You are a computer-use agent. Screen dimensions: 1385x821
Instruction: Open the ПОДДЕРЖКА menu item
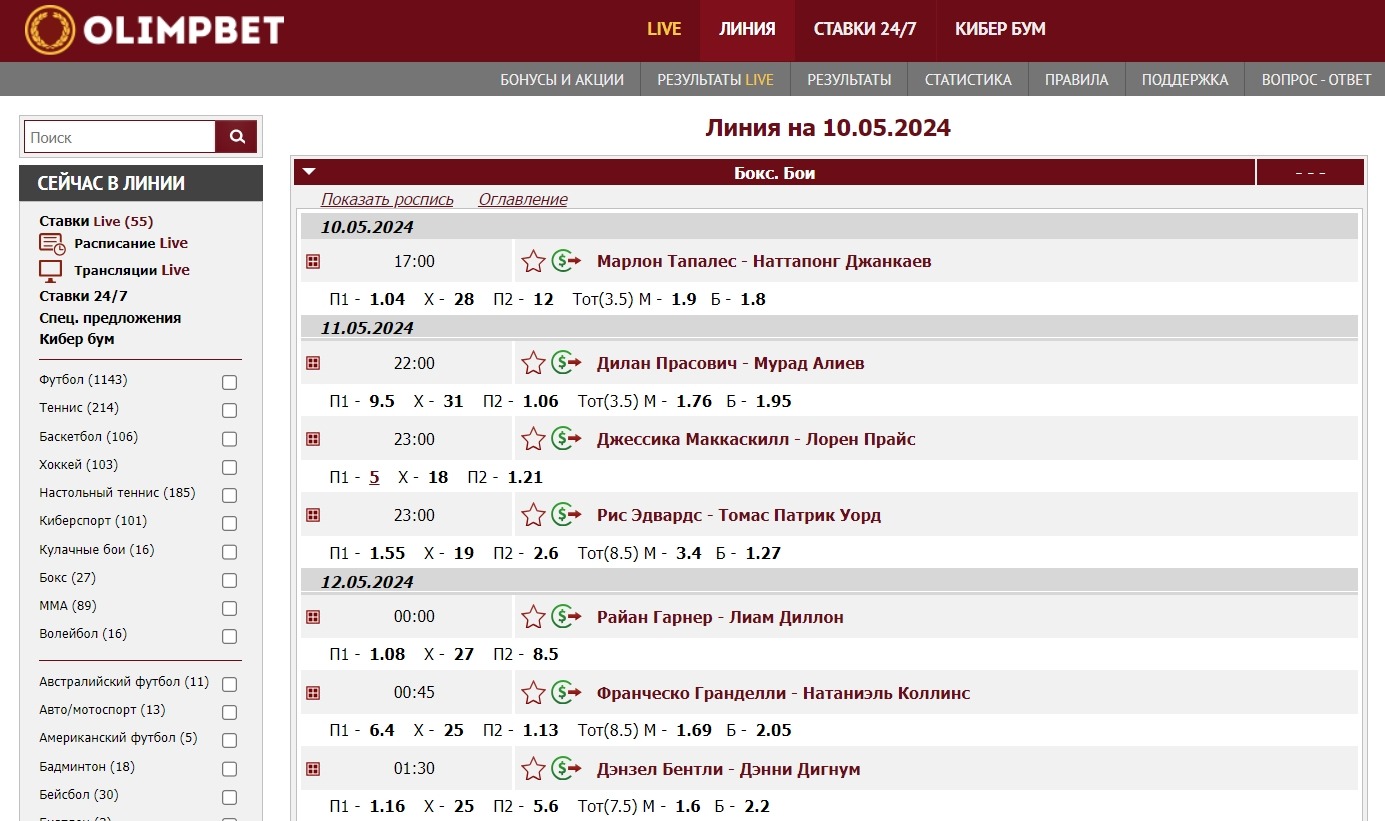pyautogui.click(x=1185, y=80)
